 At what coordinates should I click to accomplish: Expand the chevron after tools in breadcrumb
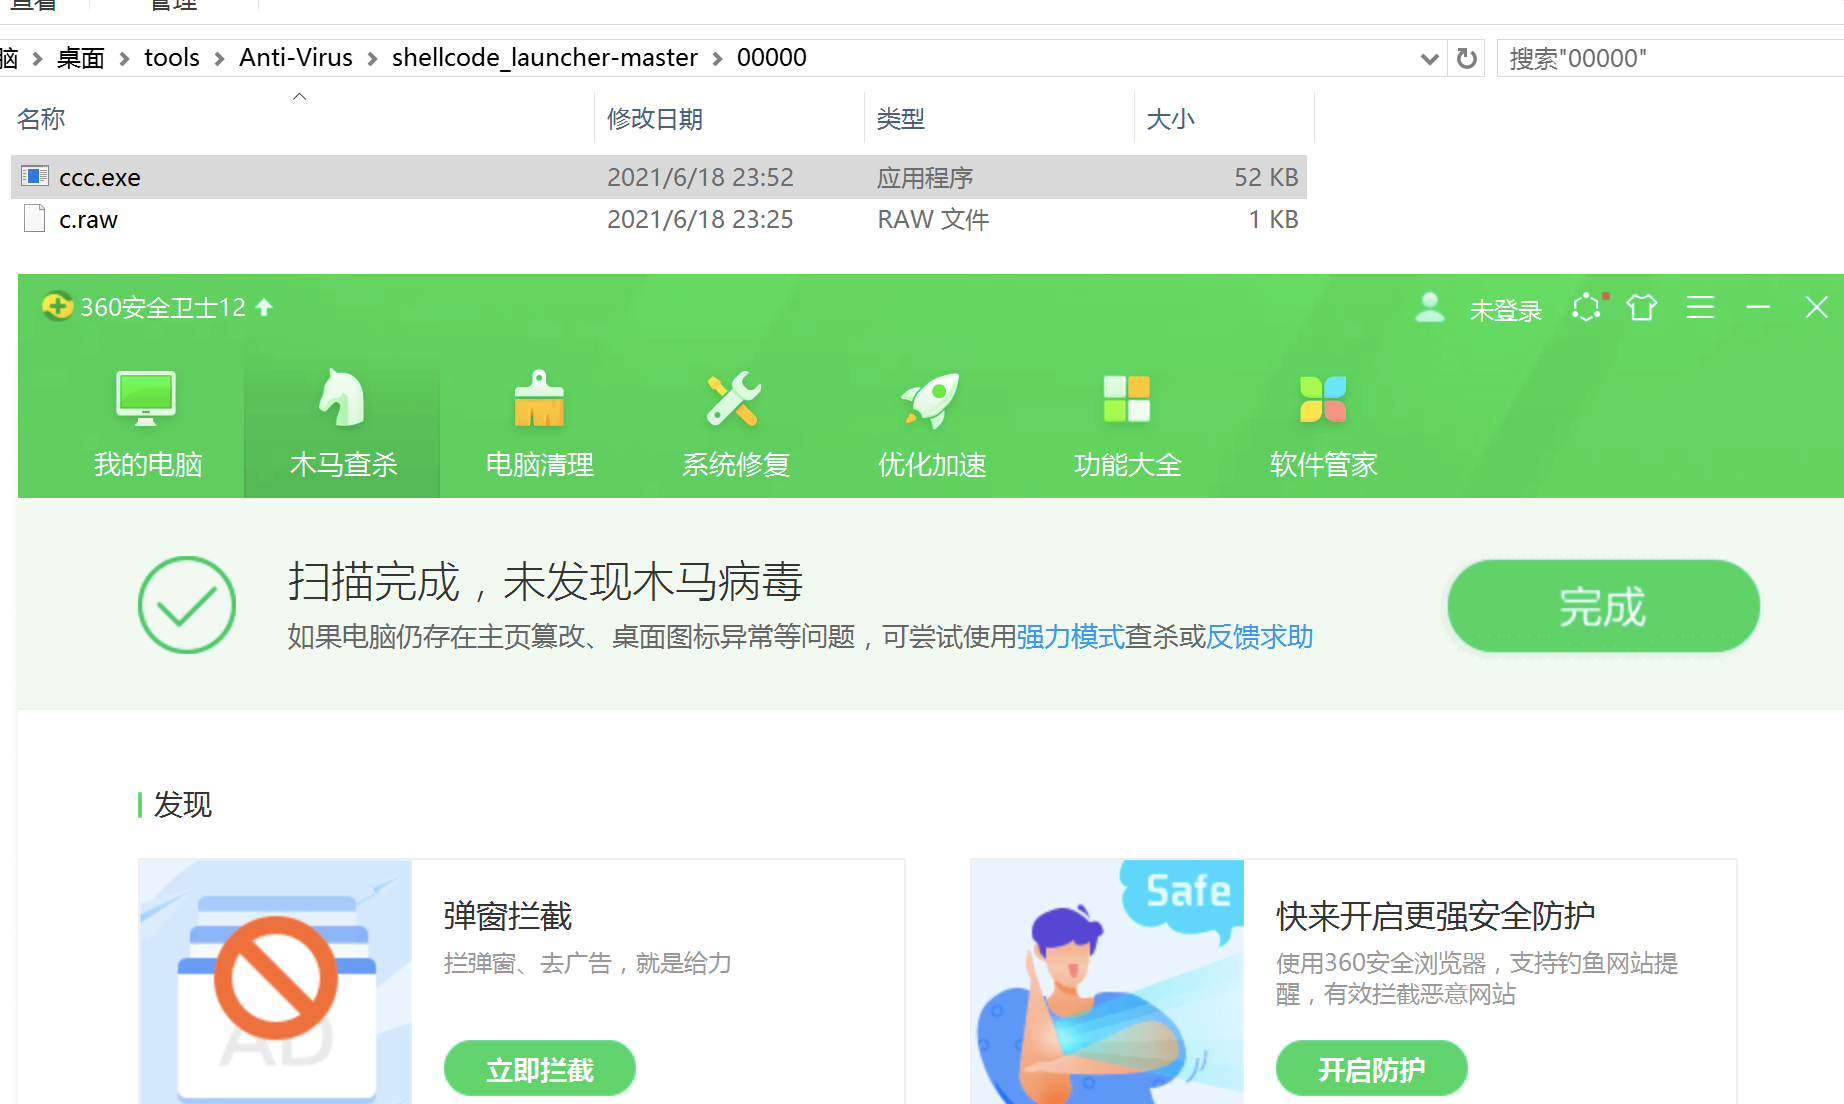coord(219,59)
